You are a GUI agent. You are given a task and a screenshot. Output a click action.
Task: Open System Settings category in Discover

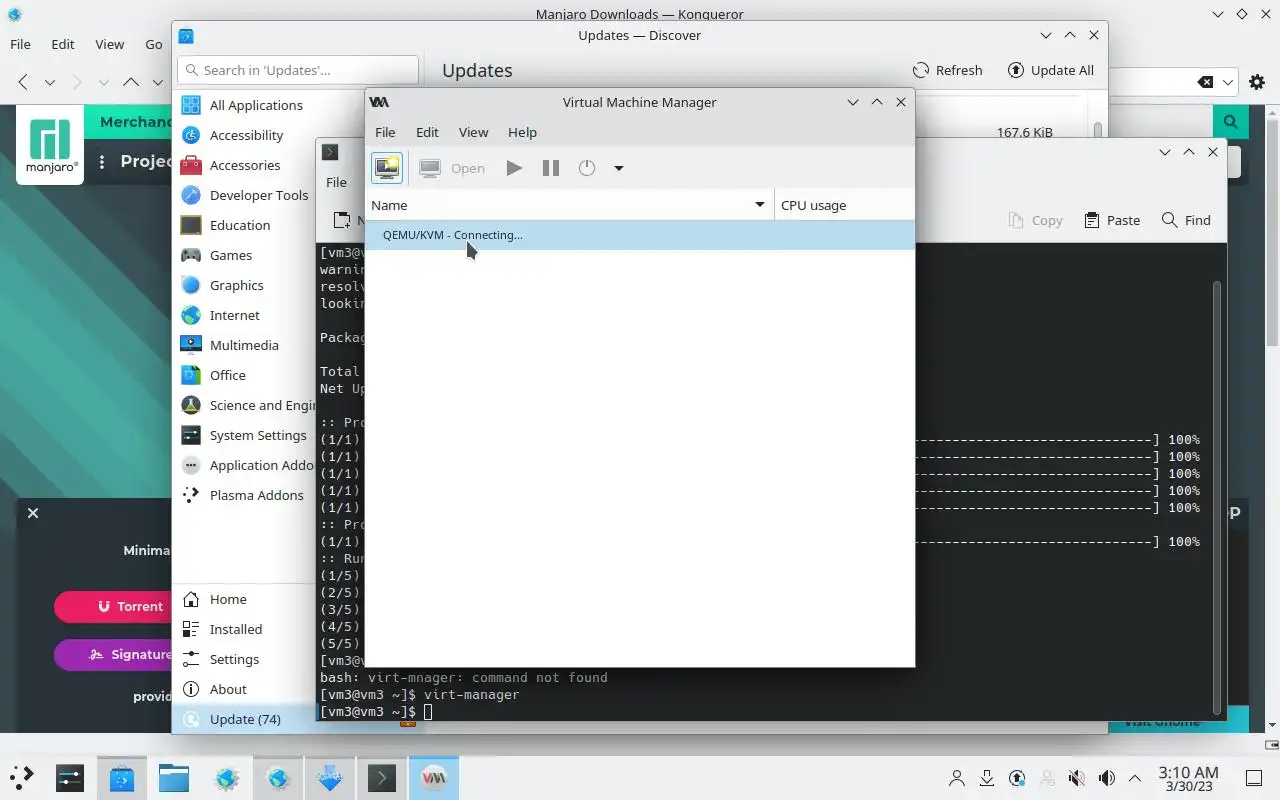coord(244,435)
